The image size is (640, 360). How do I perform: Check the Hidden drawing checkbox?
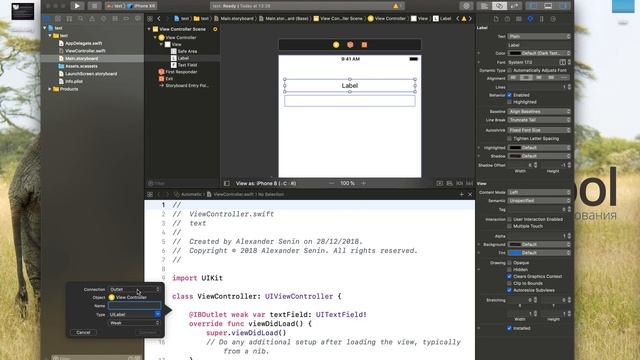click(509, 270)
